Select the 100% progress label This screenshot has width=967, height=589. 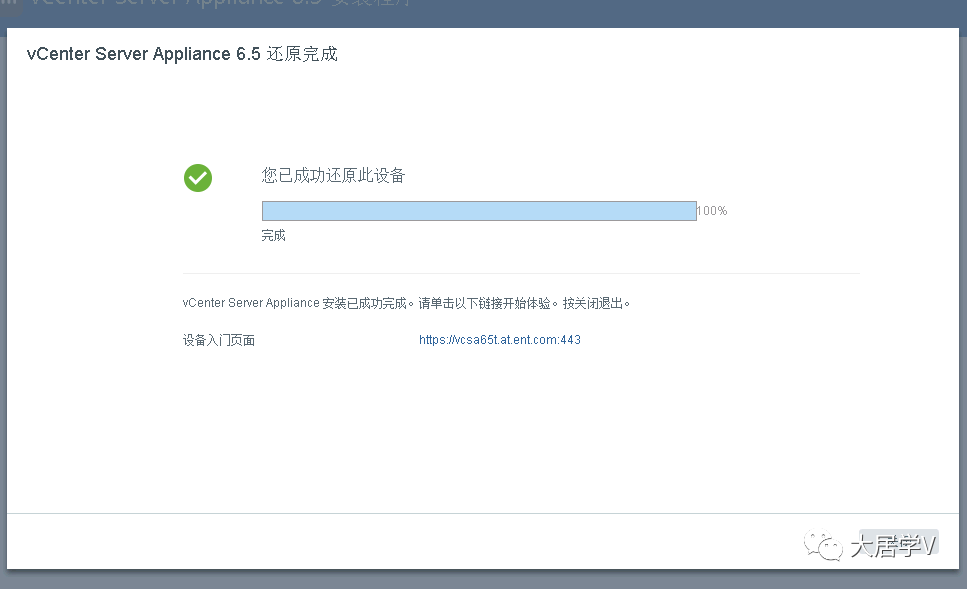click(712, 211)
